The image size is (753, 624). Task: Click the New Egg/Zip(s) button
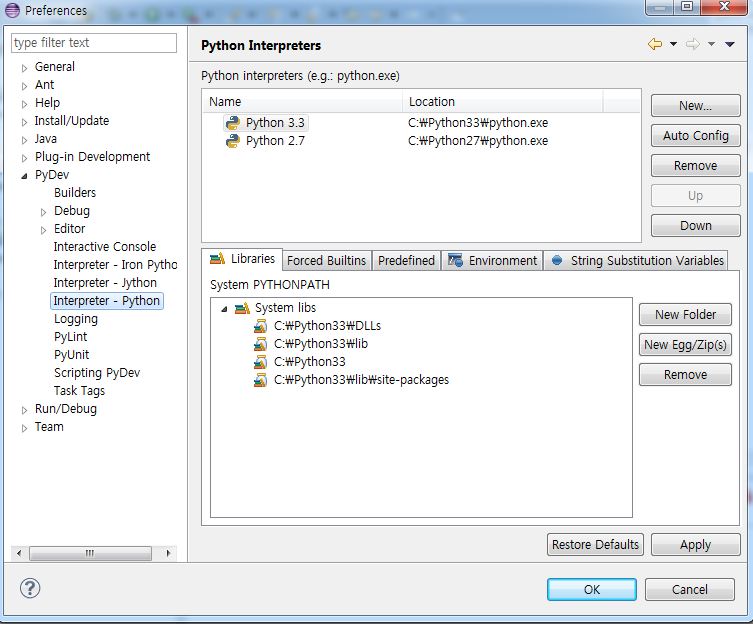point(685,344)
